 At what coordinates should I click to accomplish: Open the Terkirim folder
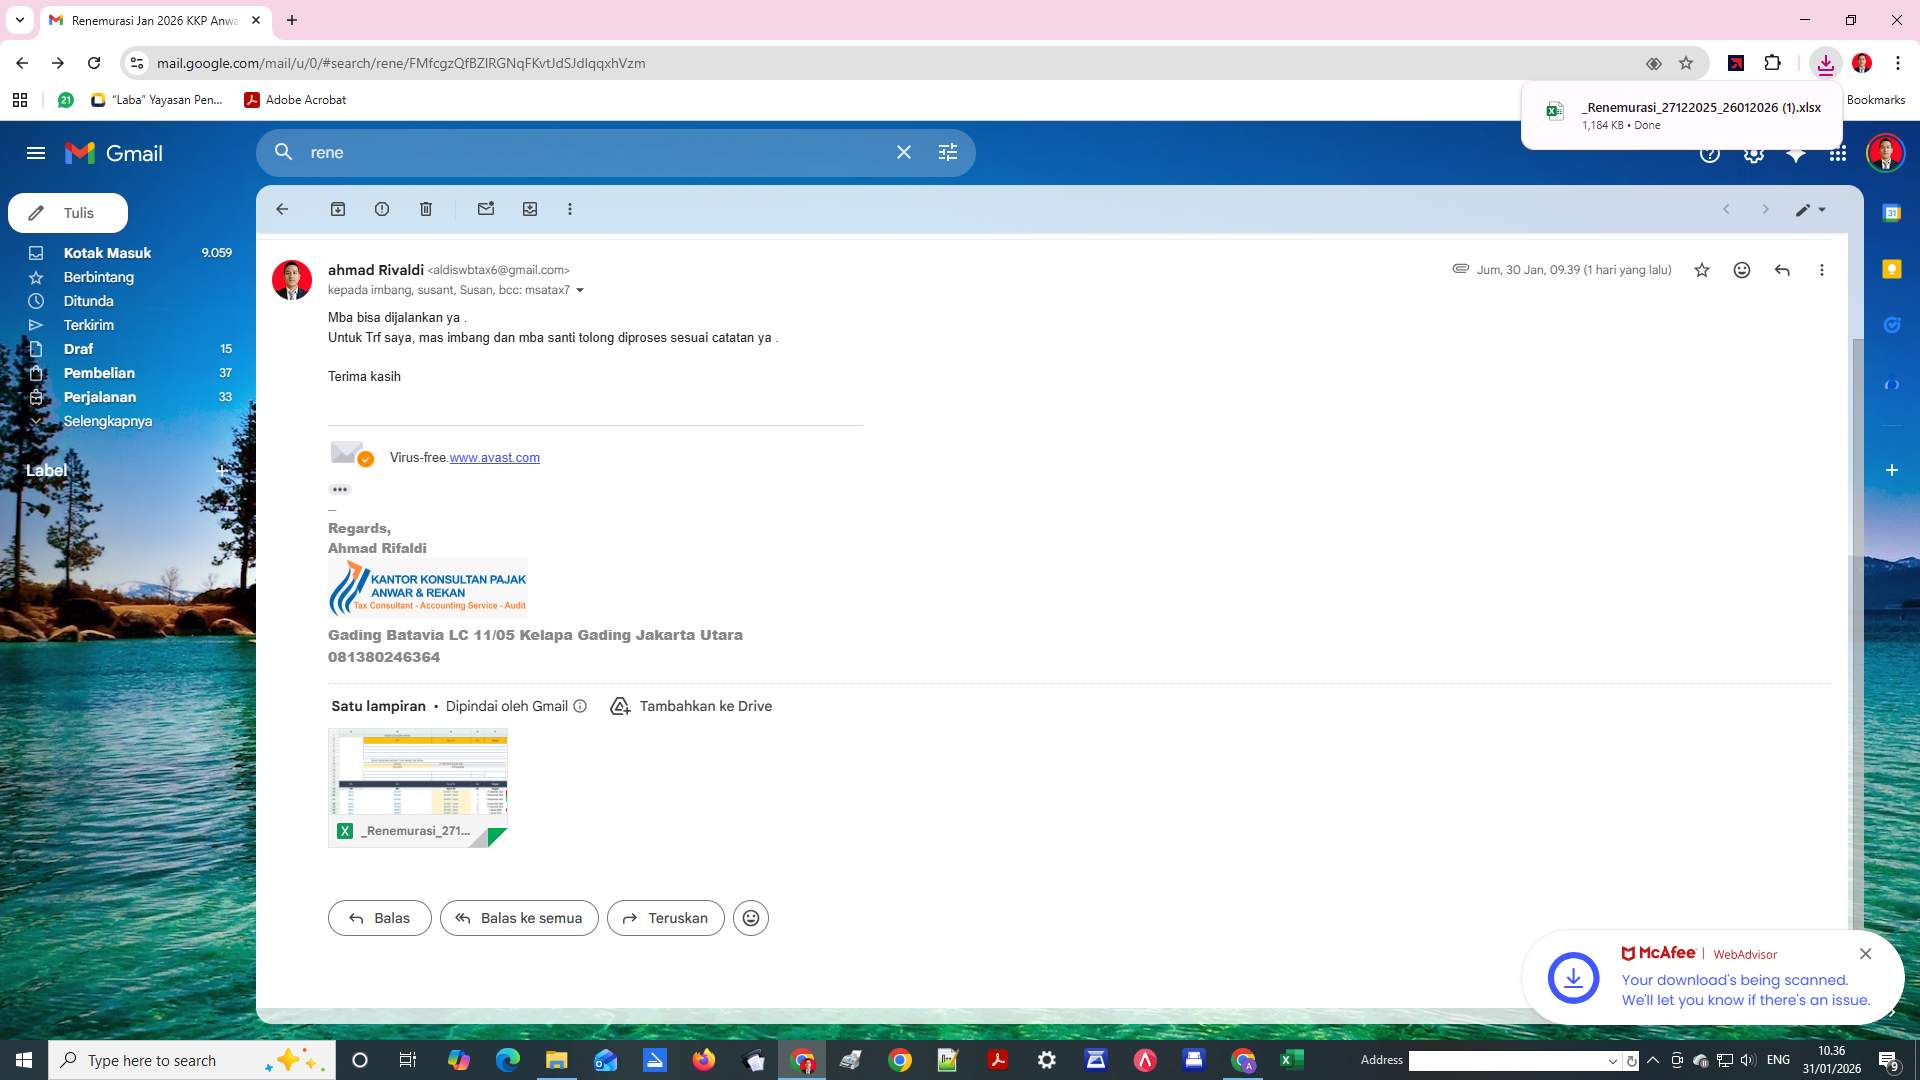pyautogui.click(x=88, y=325)
